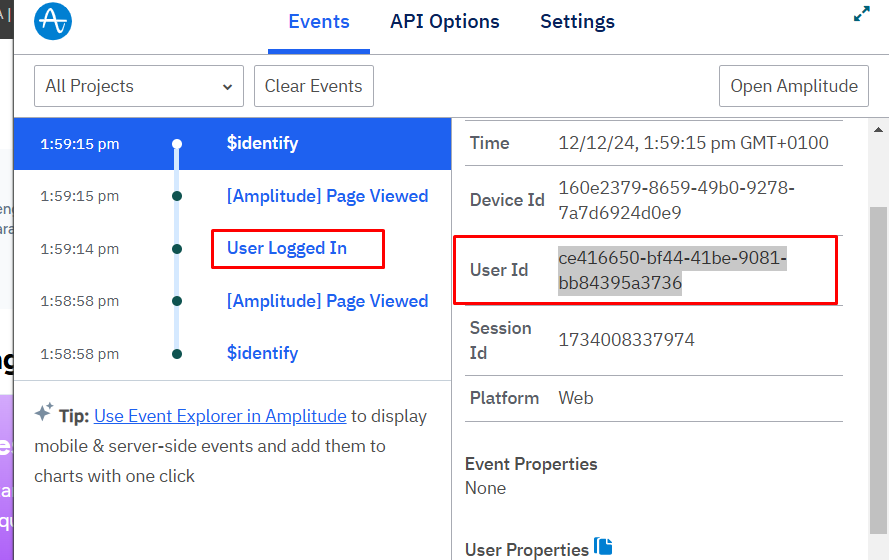Open the All Projects dropdown
This screenshot has height=560, width=889.
pos(139,86)
